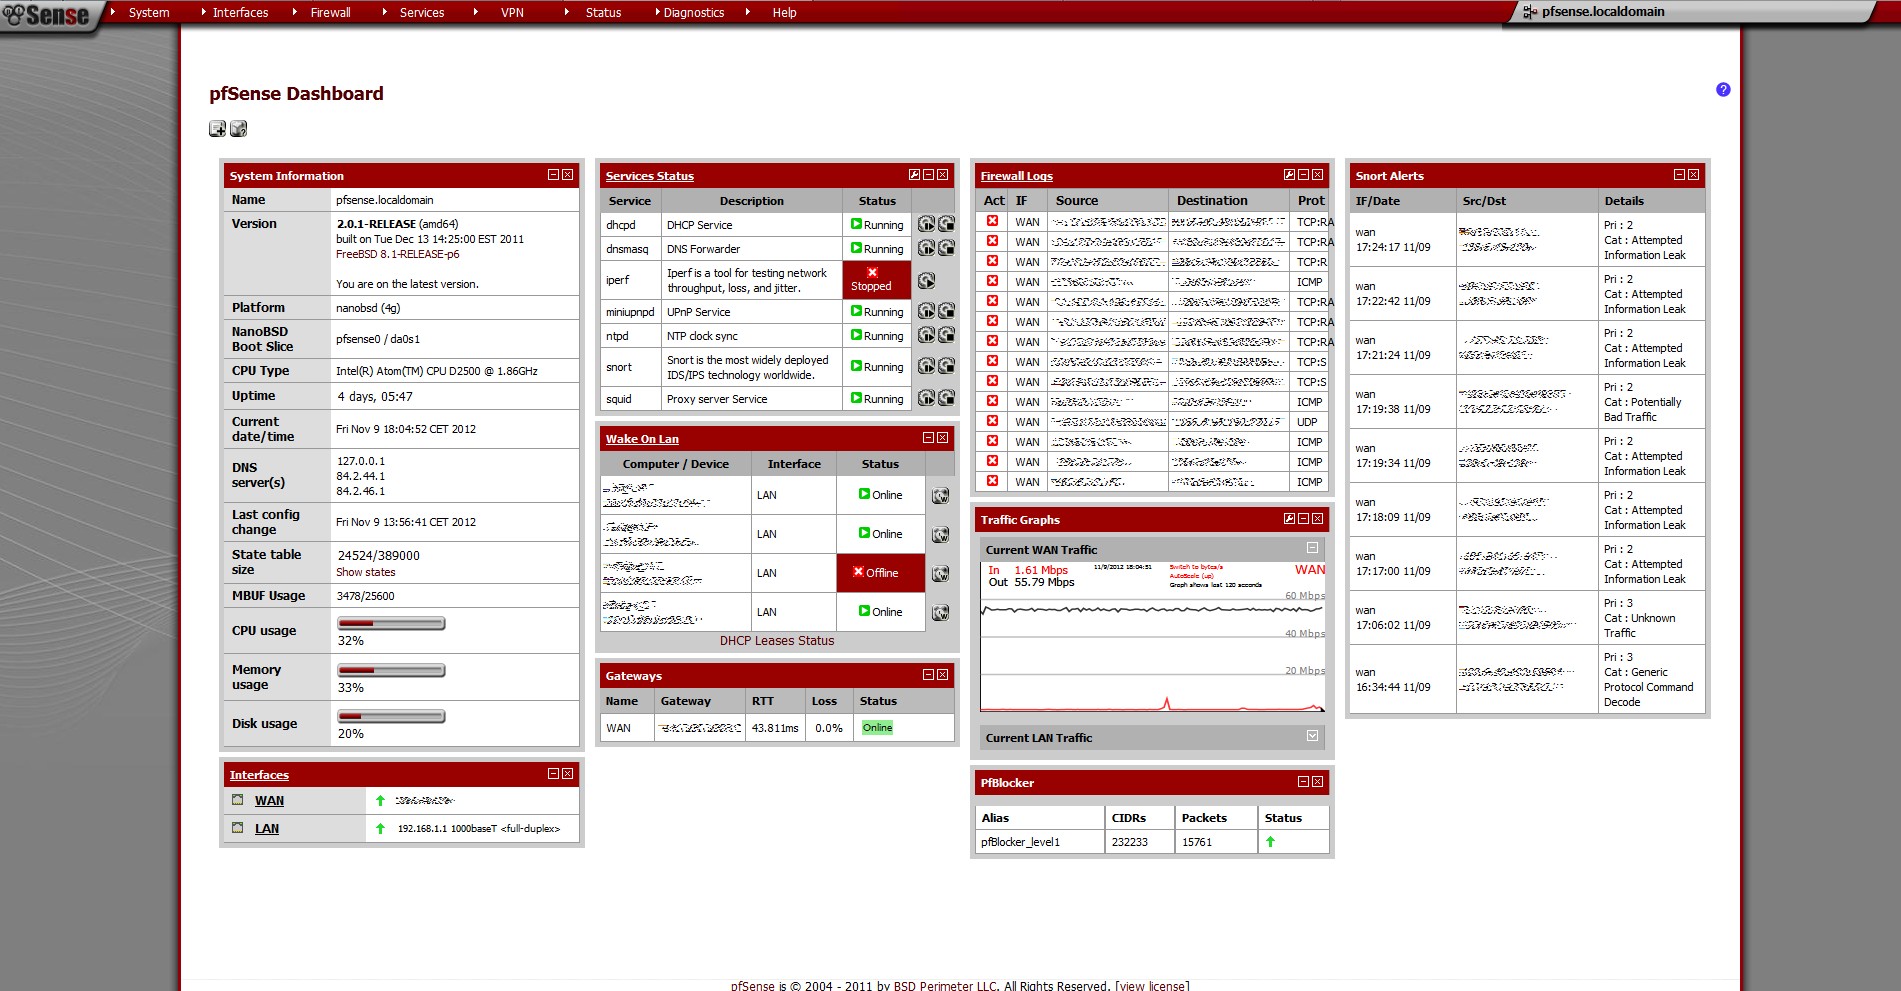Image resolution: width=1901 pixels, height=991 pixels.
Task: Click the Online status of WAN gateway
Action: coord(877,728)
